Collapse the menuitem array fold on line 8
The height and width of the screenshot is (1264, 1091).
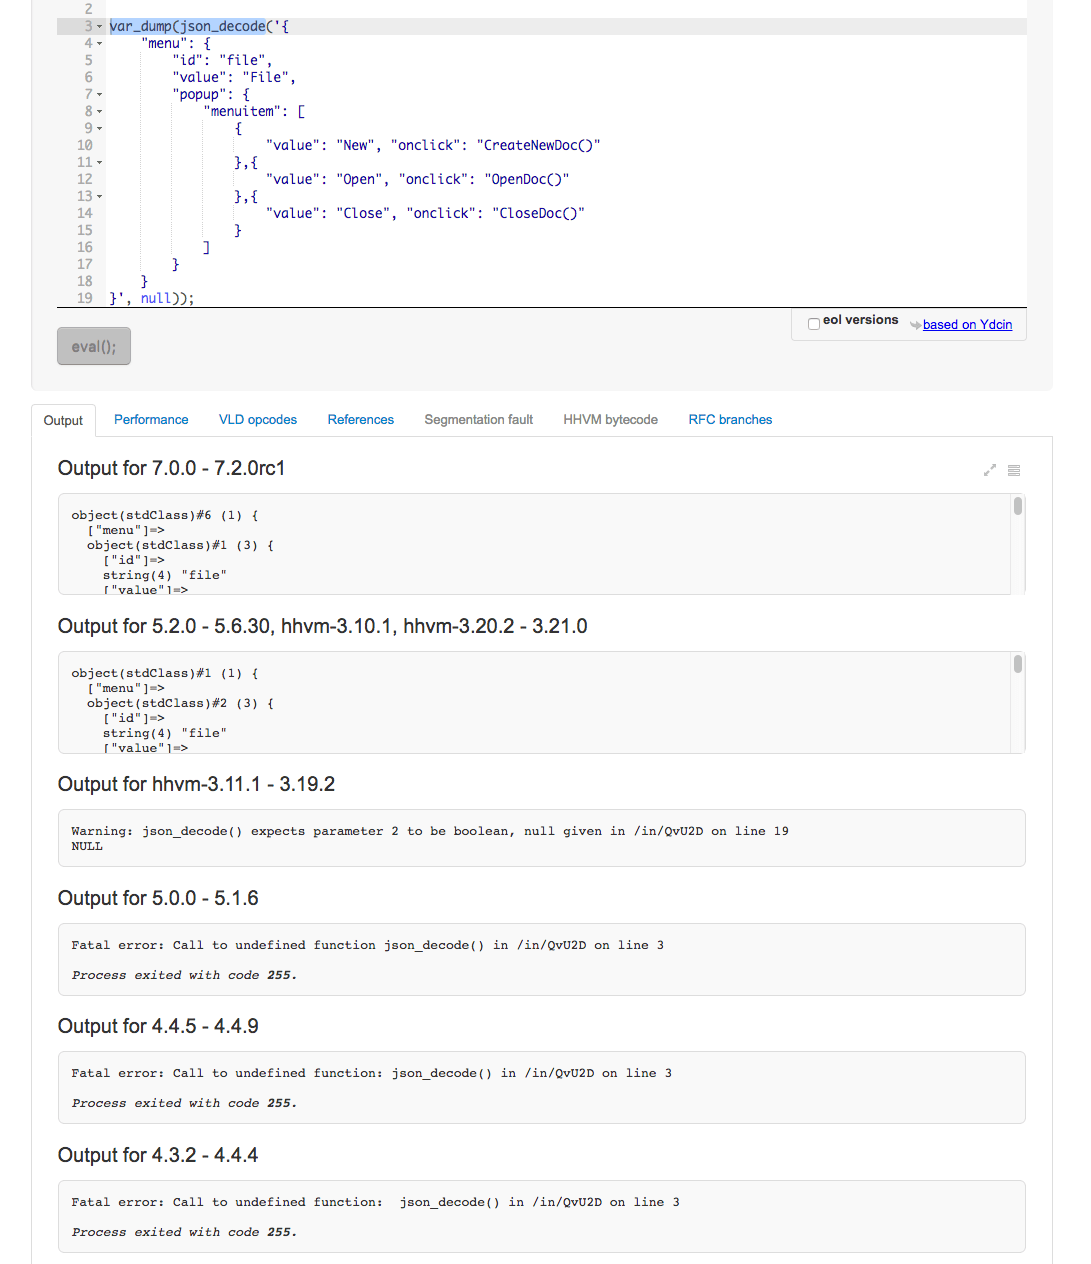[99, 111]
